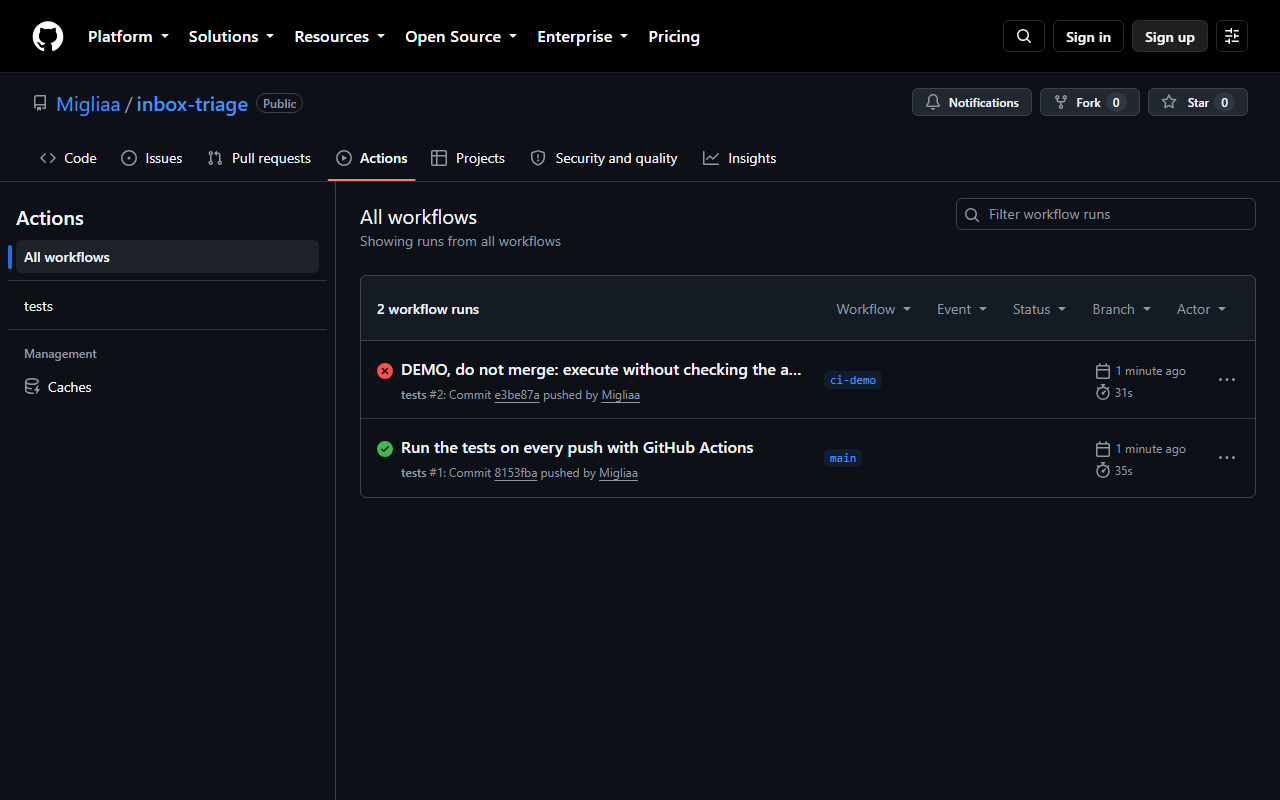Open the Pricing page
The image size is (1280, 800).
pos(674,36)
